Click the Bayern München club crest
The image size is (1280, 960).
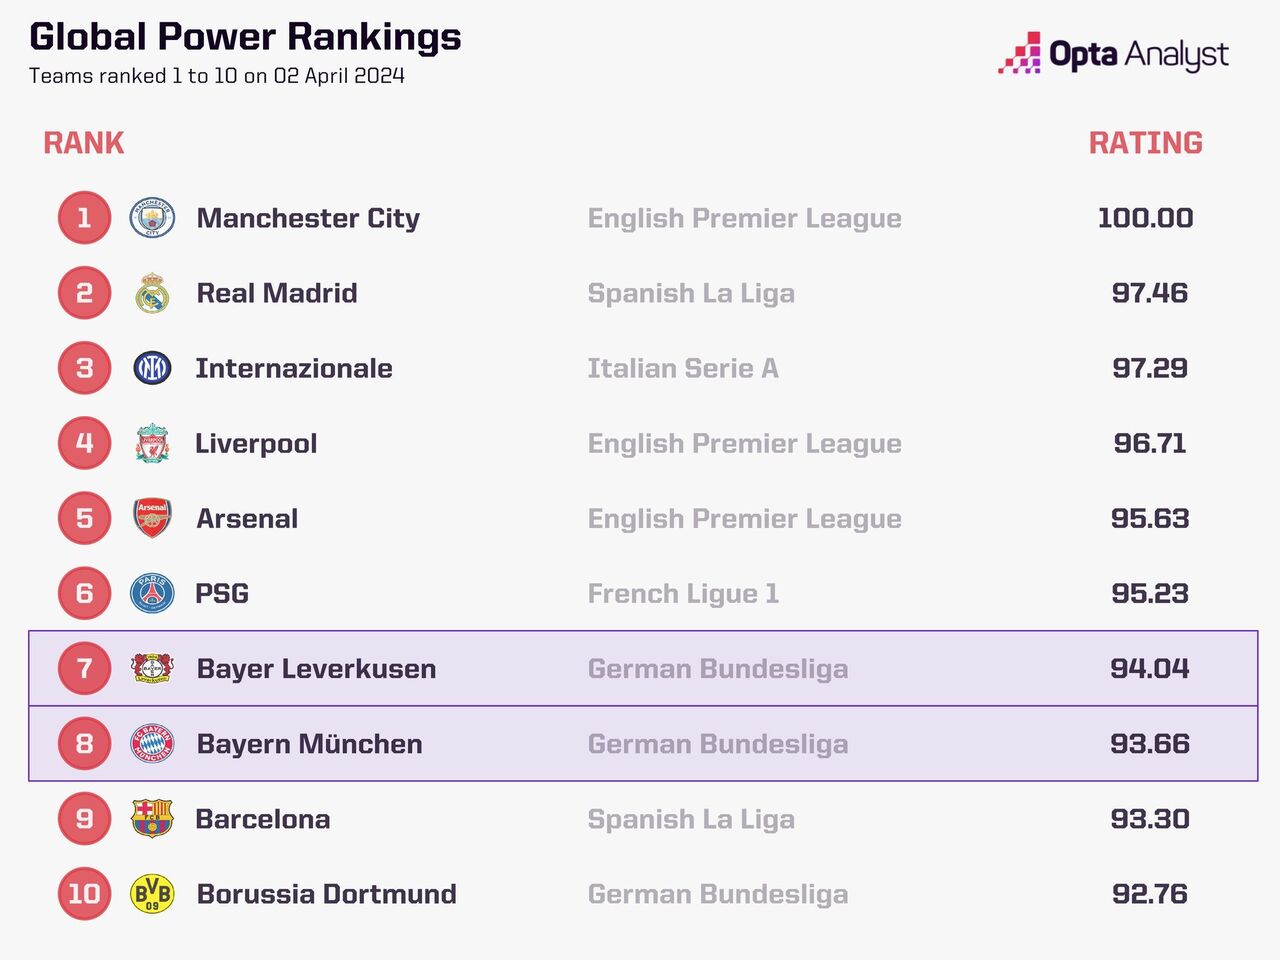(x=152, y=744)
